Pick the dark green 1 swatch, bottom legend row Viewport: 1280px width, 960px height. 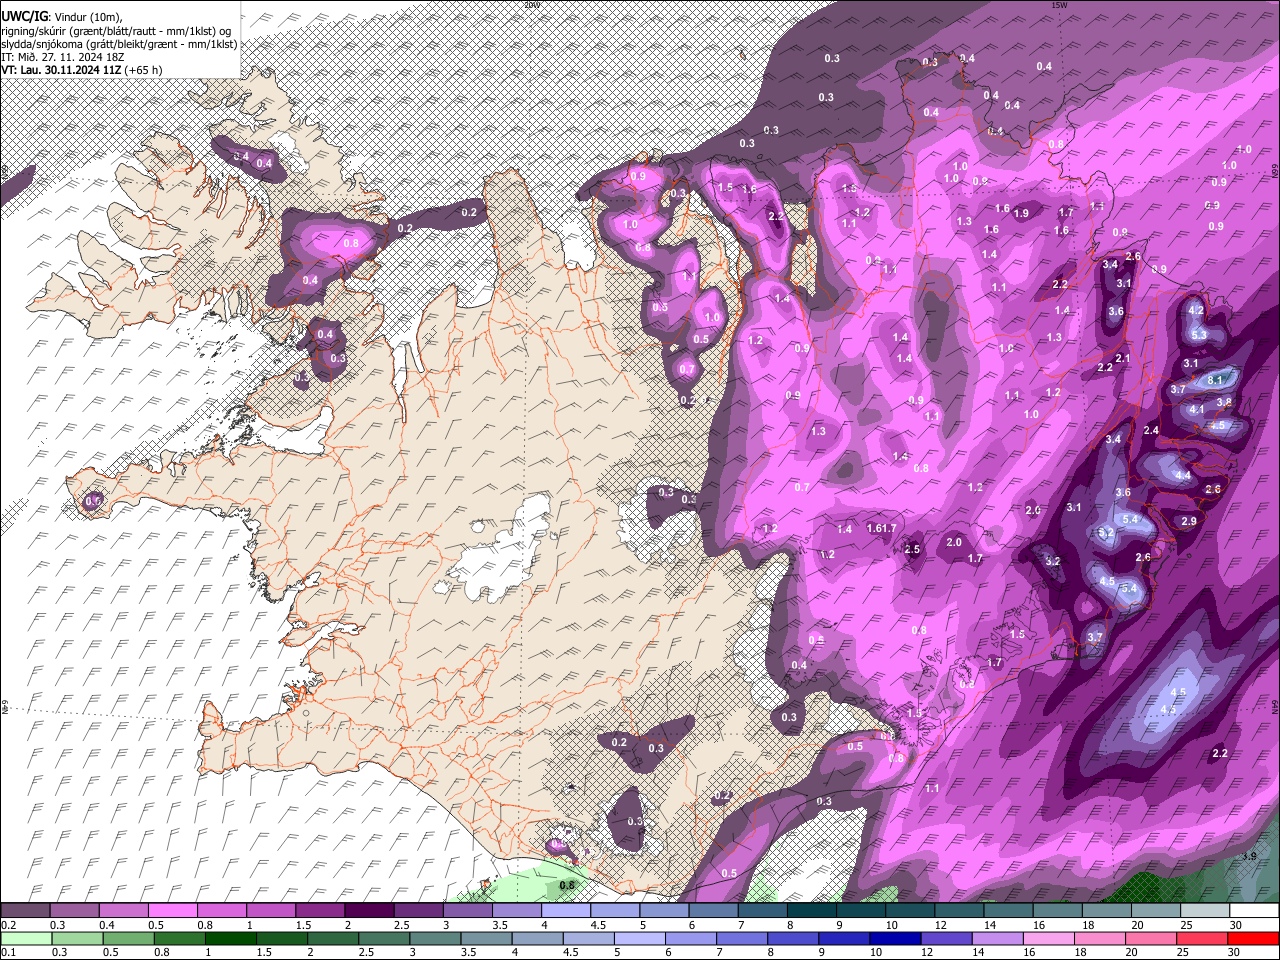tap(230, 939)
